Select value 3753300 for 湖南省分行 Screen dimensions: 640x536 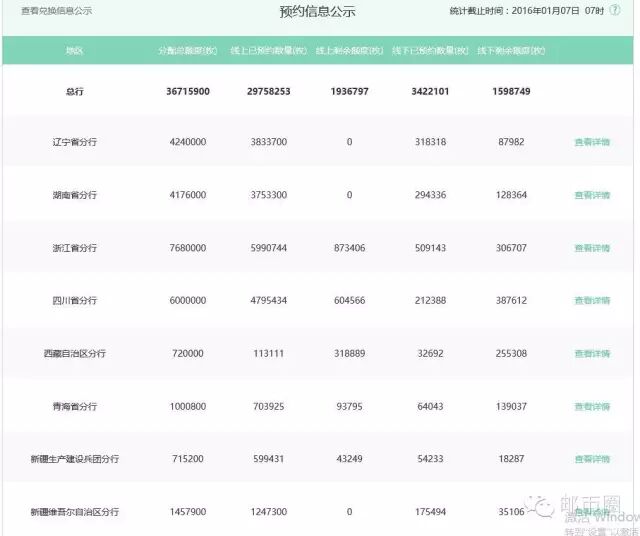(x=269, y=195)
